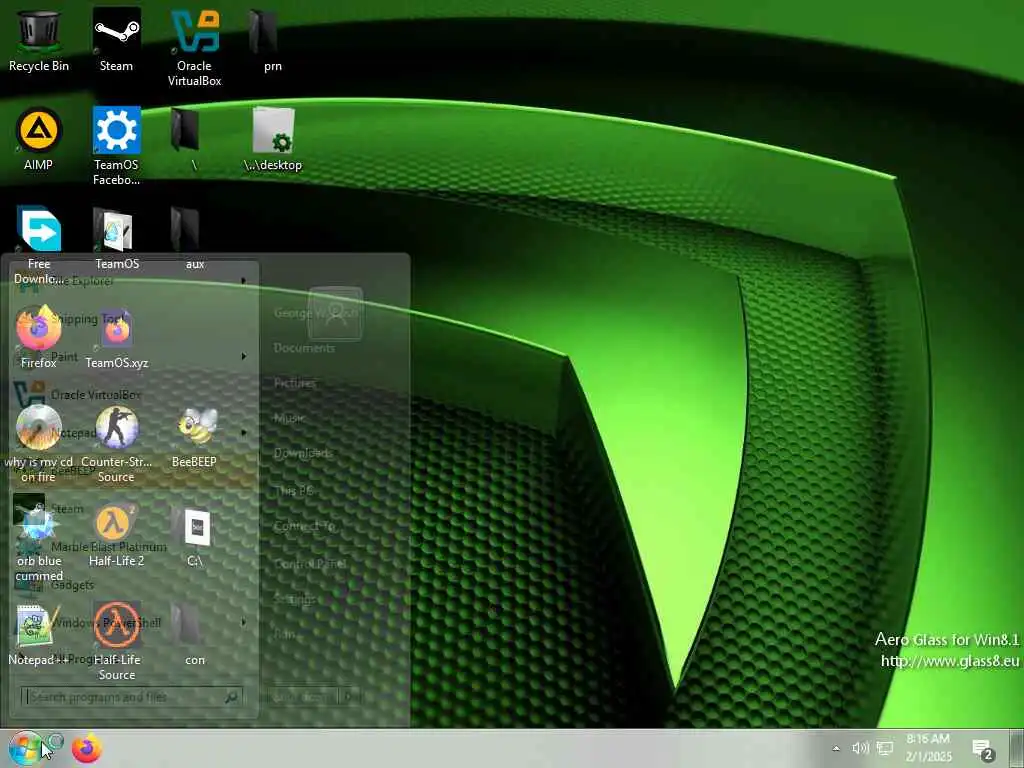Open Pictures in the Start menu
The height and width of the screenshot is (768, 1024).
pos(295,383)
